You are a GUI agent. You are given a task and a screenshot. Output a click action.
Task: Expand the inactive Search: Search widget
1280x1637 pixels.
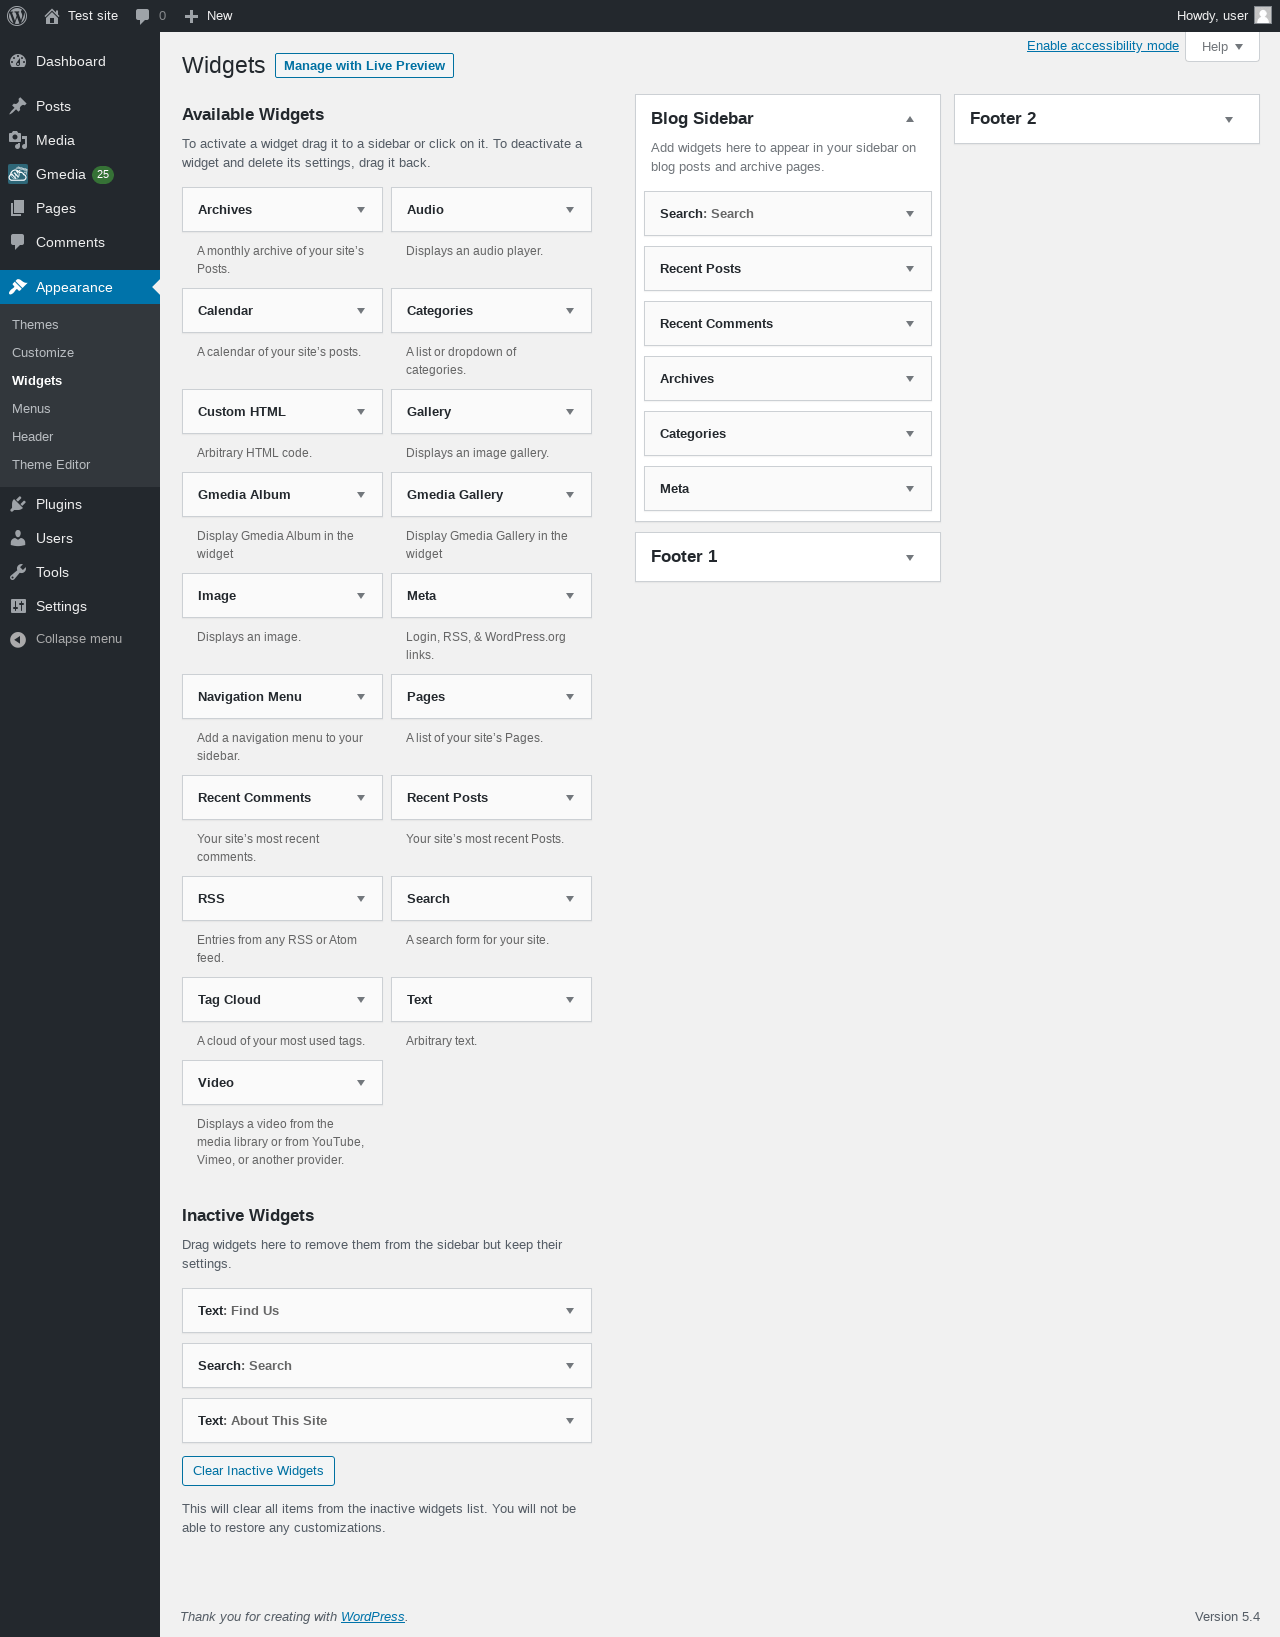pos(570,1366)
